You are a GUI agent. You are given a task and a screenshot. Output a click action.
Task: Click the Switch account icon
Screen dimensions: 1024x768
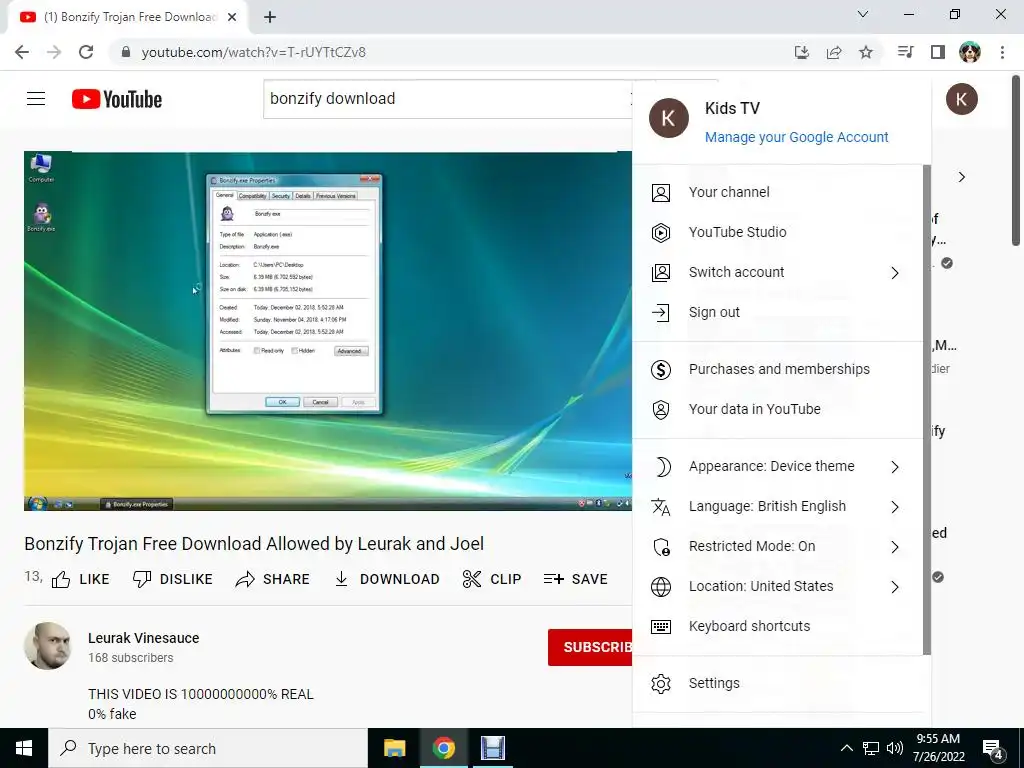pos(661,272)
